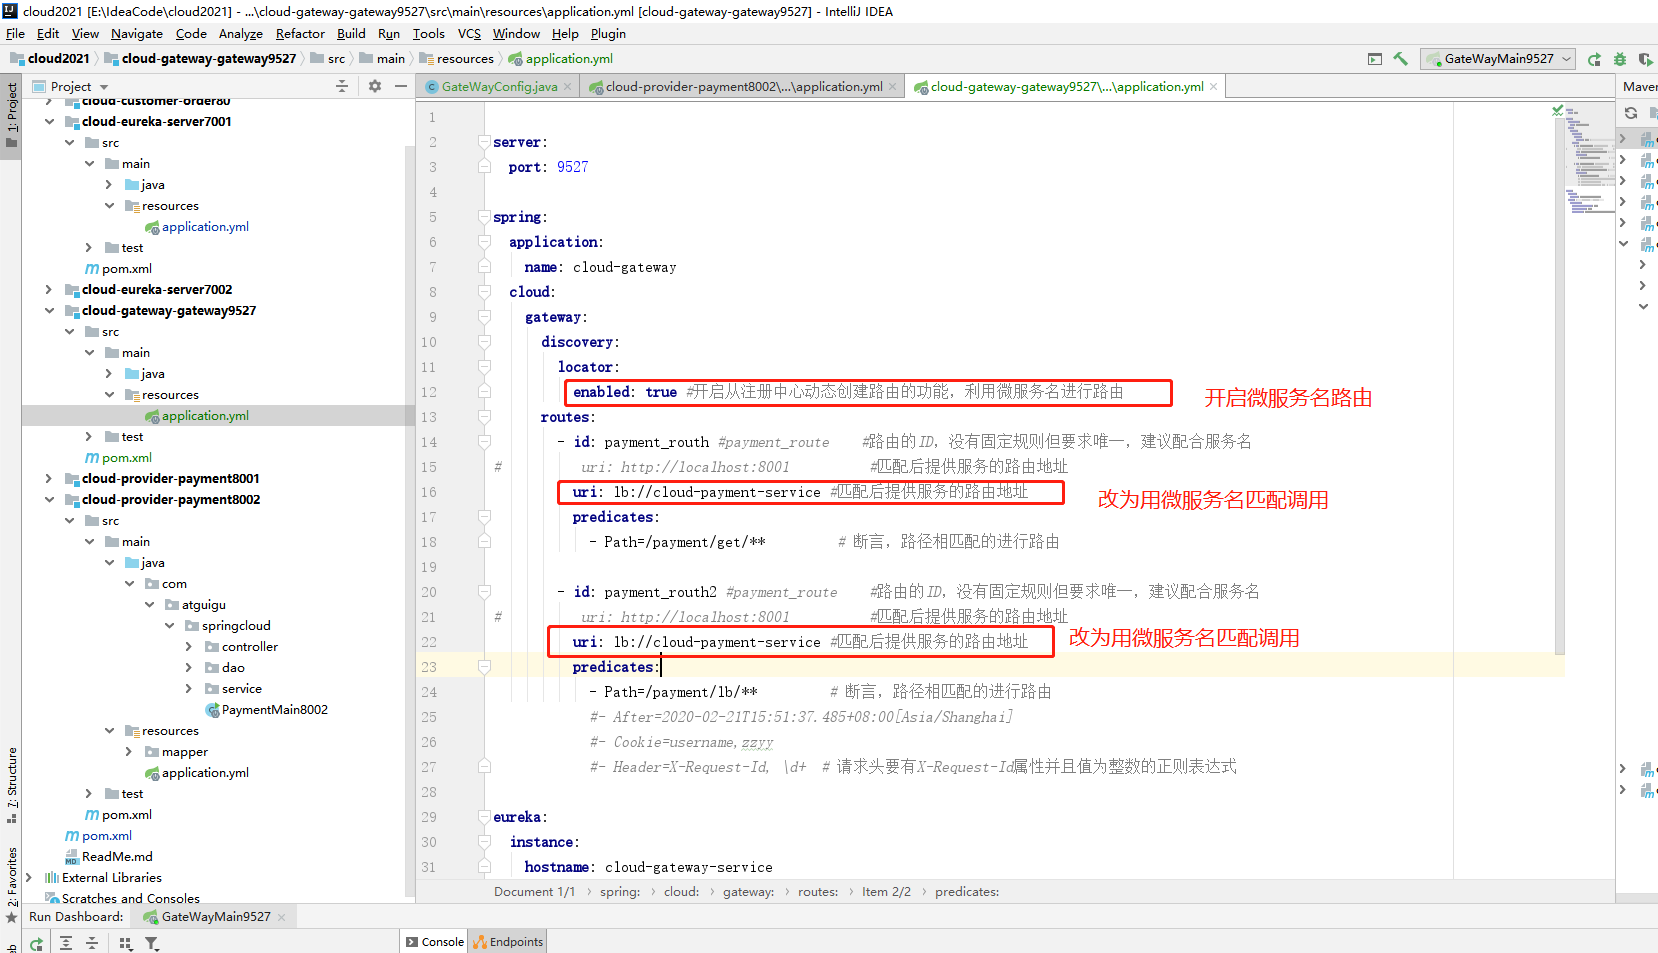The image size is (1658, 953).
Task: Open the Plugin menu
Action: coord(608,33)
